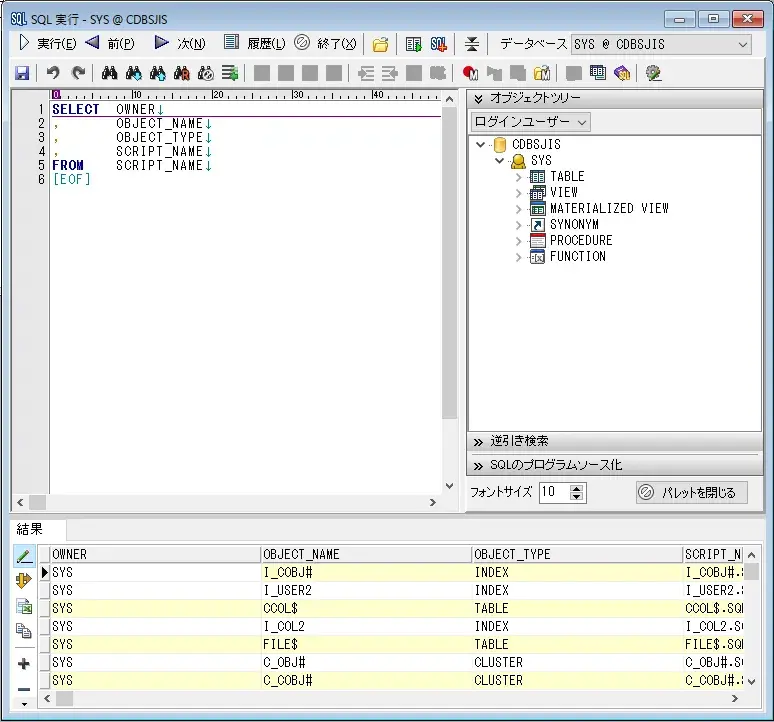The height and width of the screenshot is (722, 774).
Task: Click the save (floppy disk) icon
Action: click(22, 73)
